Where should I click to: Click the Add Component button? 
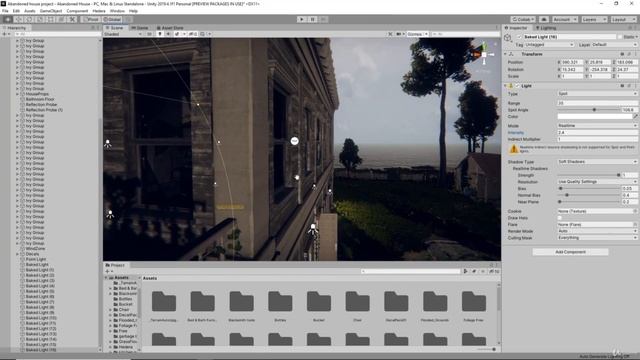[570, 252]
